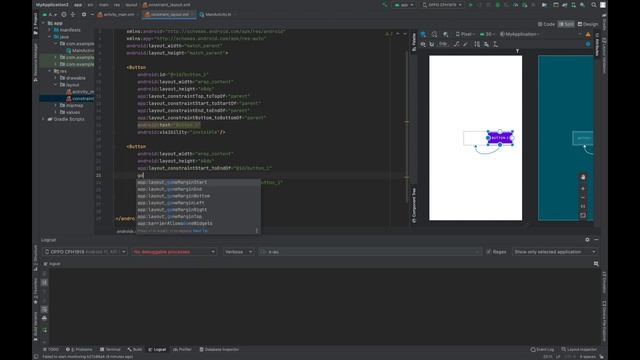Click print icon in Logcat side toolbar
Image resolution: width=640 pixels, height=360 pixels.
click(44, 318)
